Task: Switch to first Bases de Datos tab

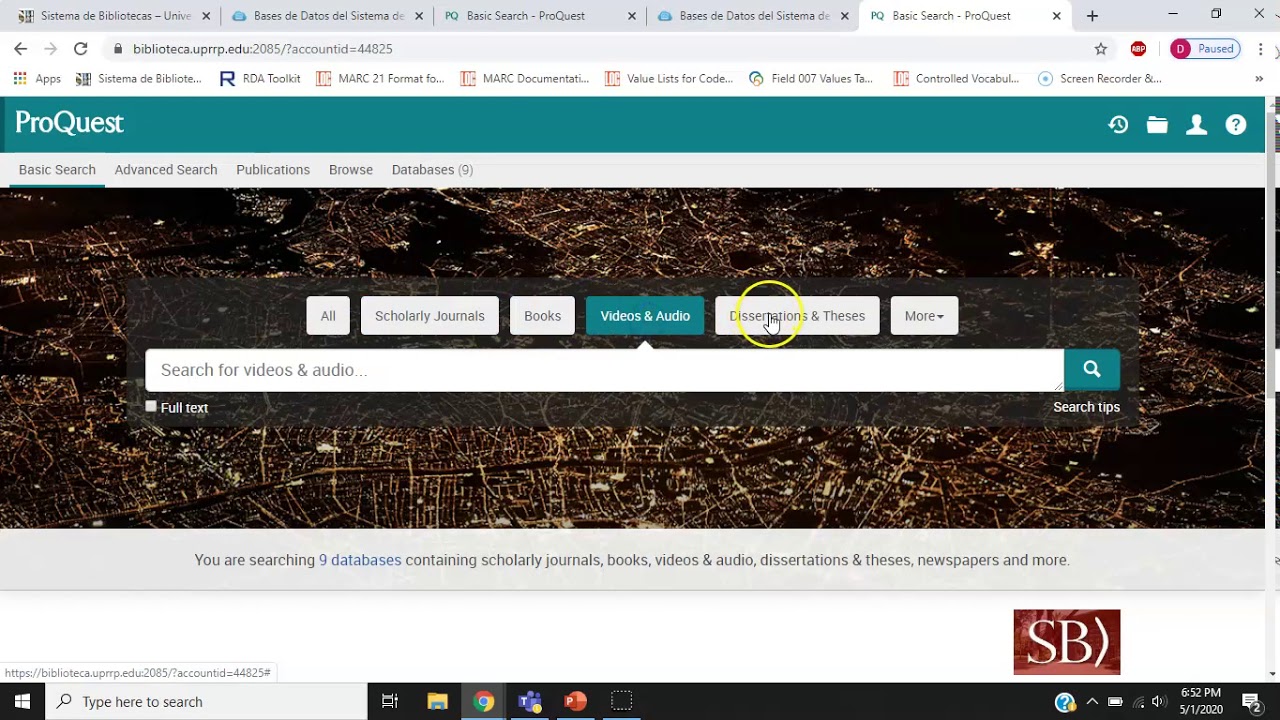Action: click(x=327, y=16)
